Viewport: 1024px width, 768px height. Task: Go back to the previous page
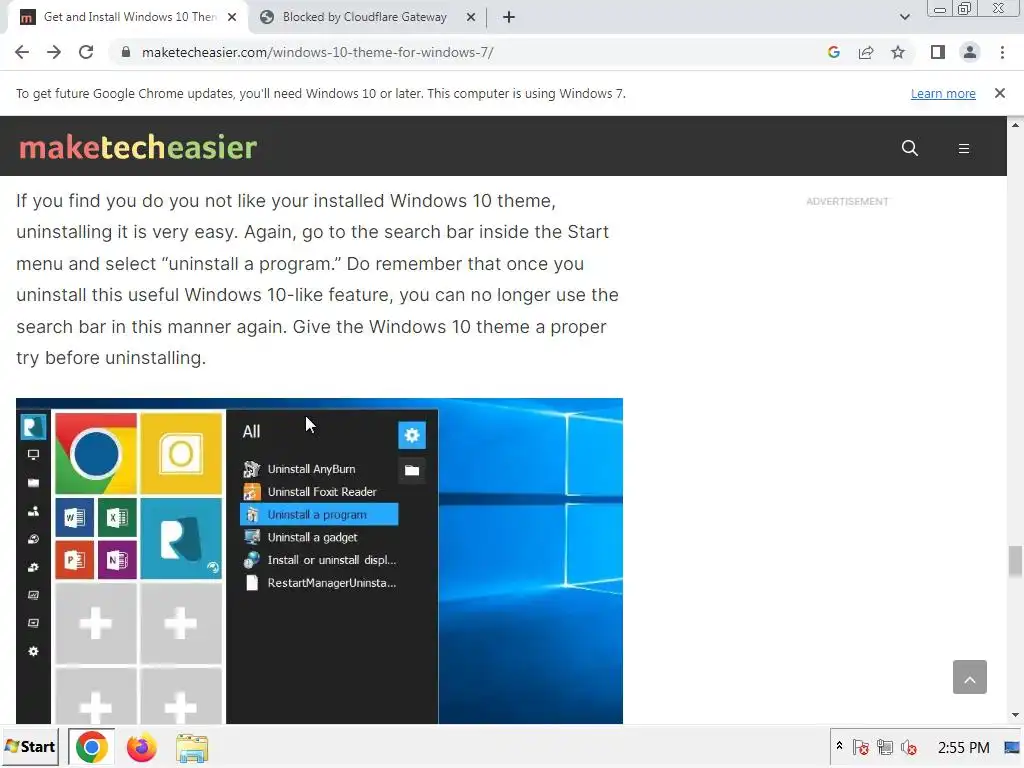(x=22, y=52)
